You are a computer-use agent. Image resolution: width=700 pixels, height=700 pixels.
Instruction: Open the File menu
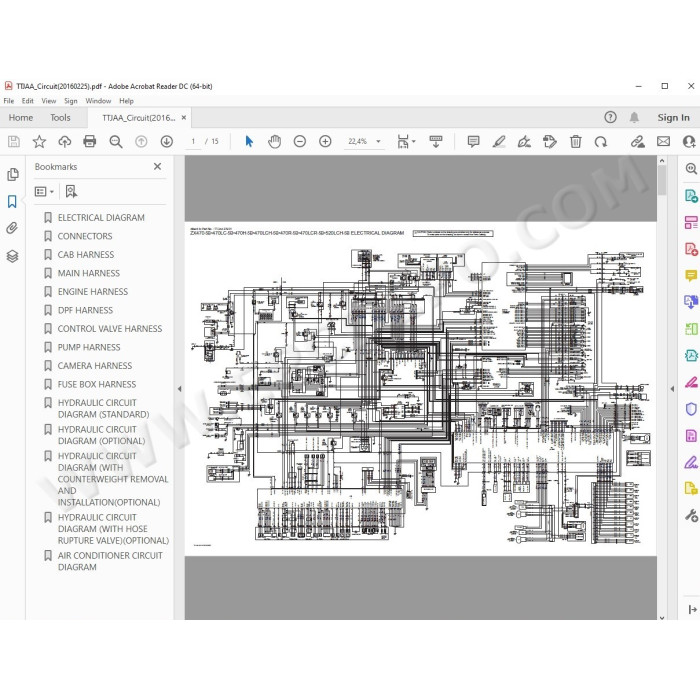coord(8,101)
